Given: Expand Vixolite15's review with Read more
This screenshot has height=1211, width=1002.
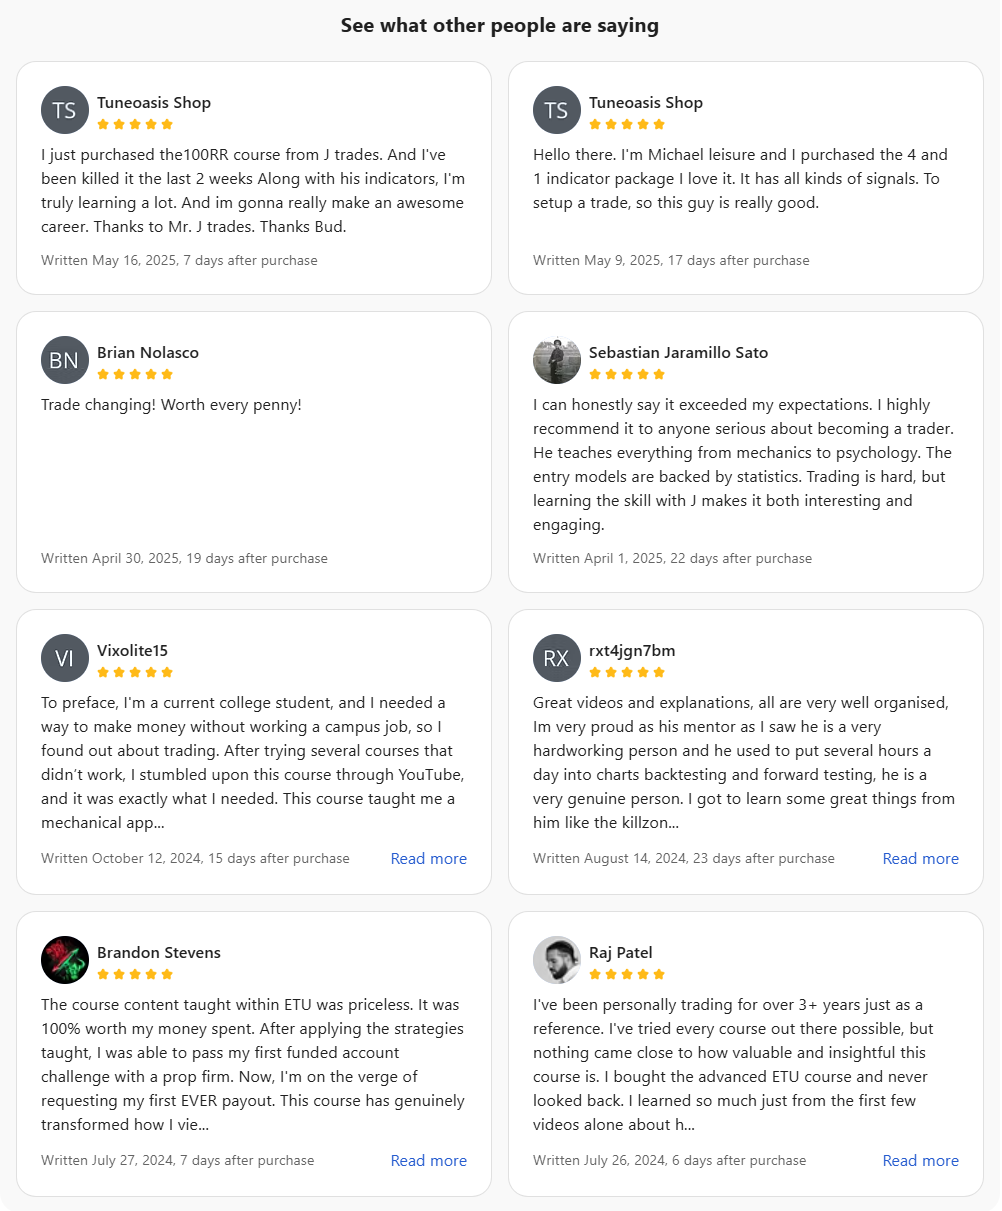Looking at the screenshot, I should [x=428, y=859].
